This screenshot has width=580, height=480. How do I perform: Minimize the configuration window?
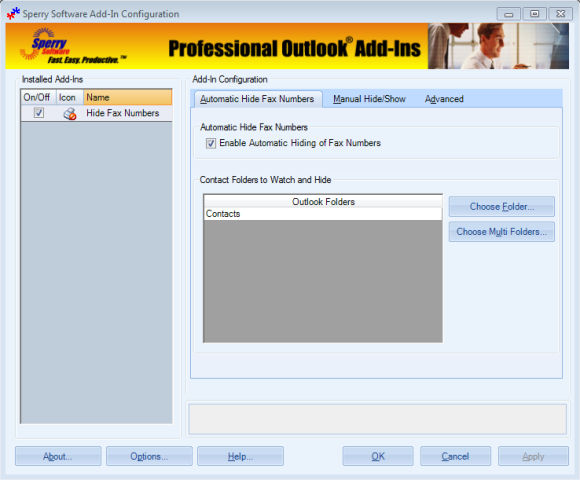(x=509, y=14)
